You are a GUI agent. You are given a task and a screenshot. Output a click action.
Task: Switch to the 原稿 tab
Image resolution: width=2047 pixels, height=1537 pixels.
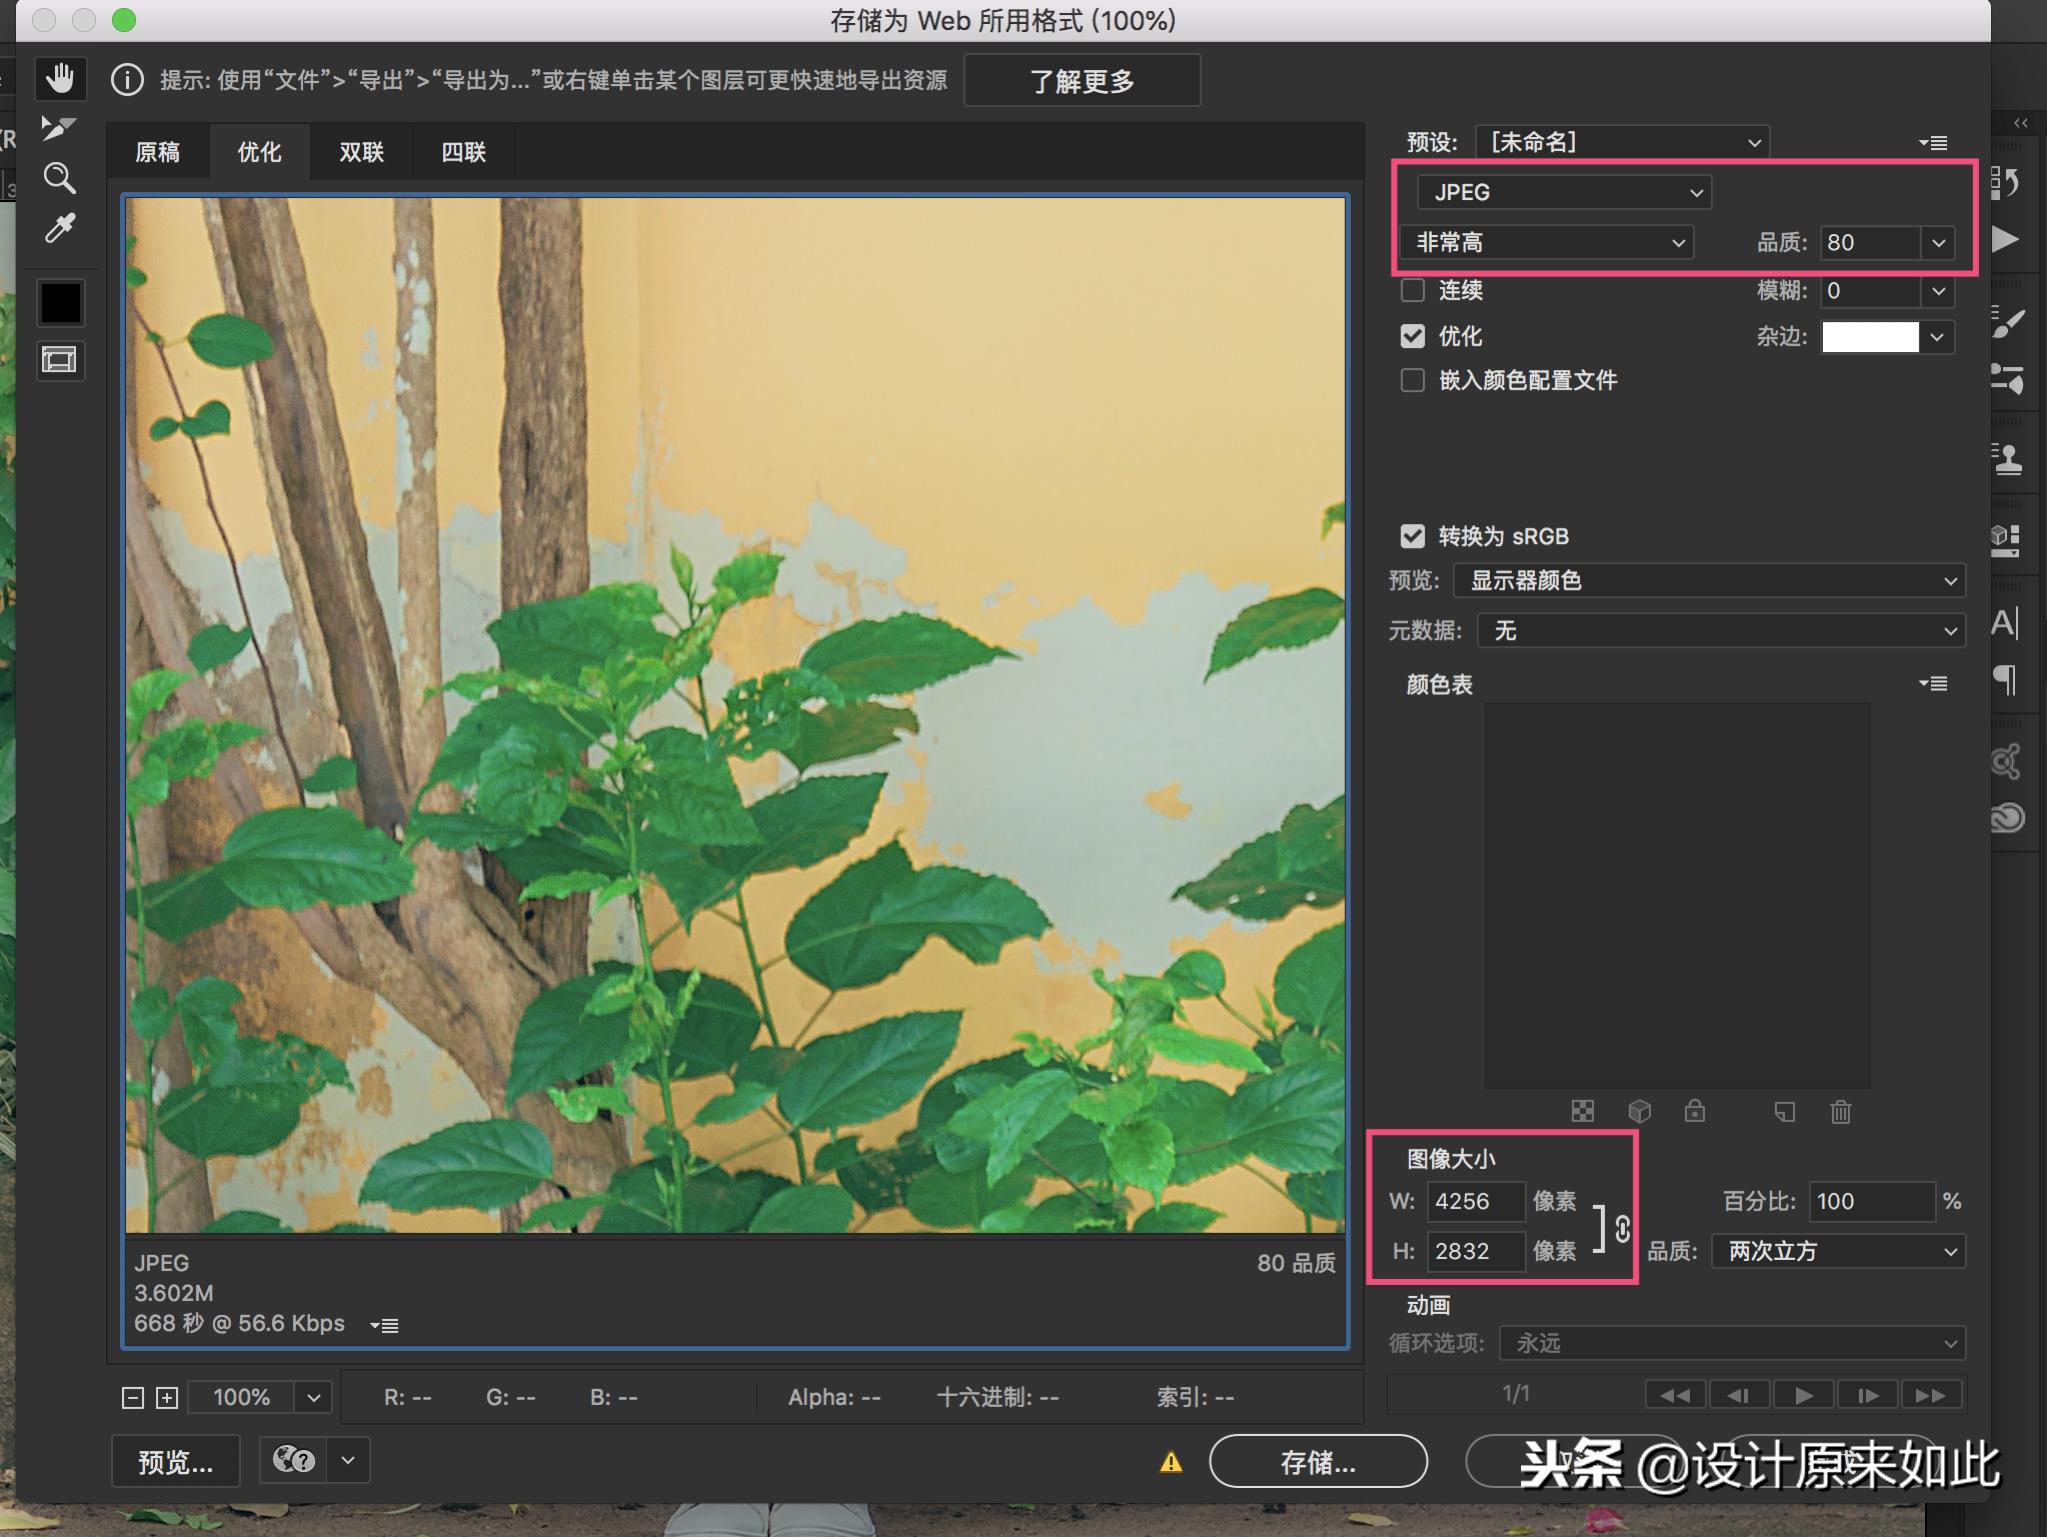coord(158,152)
